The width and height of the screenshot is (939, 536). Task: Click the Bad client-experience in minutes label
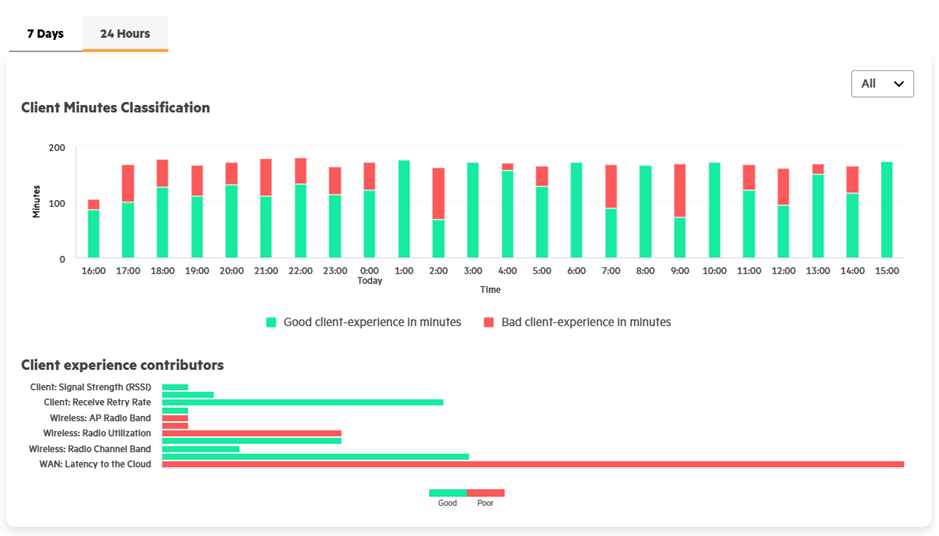(x=586, y=322)
